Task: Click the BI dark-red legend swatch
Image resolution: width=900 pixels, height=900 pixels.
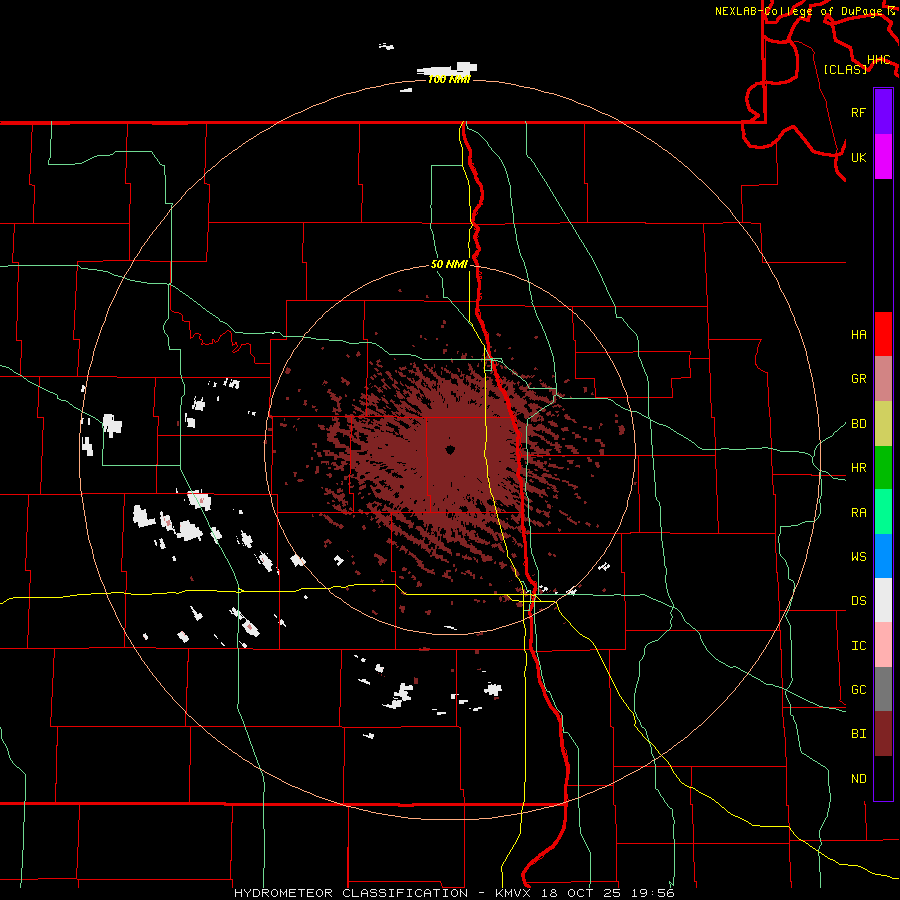Action: pyautogui.click(x=883, y=734)
